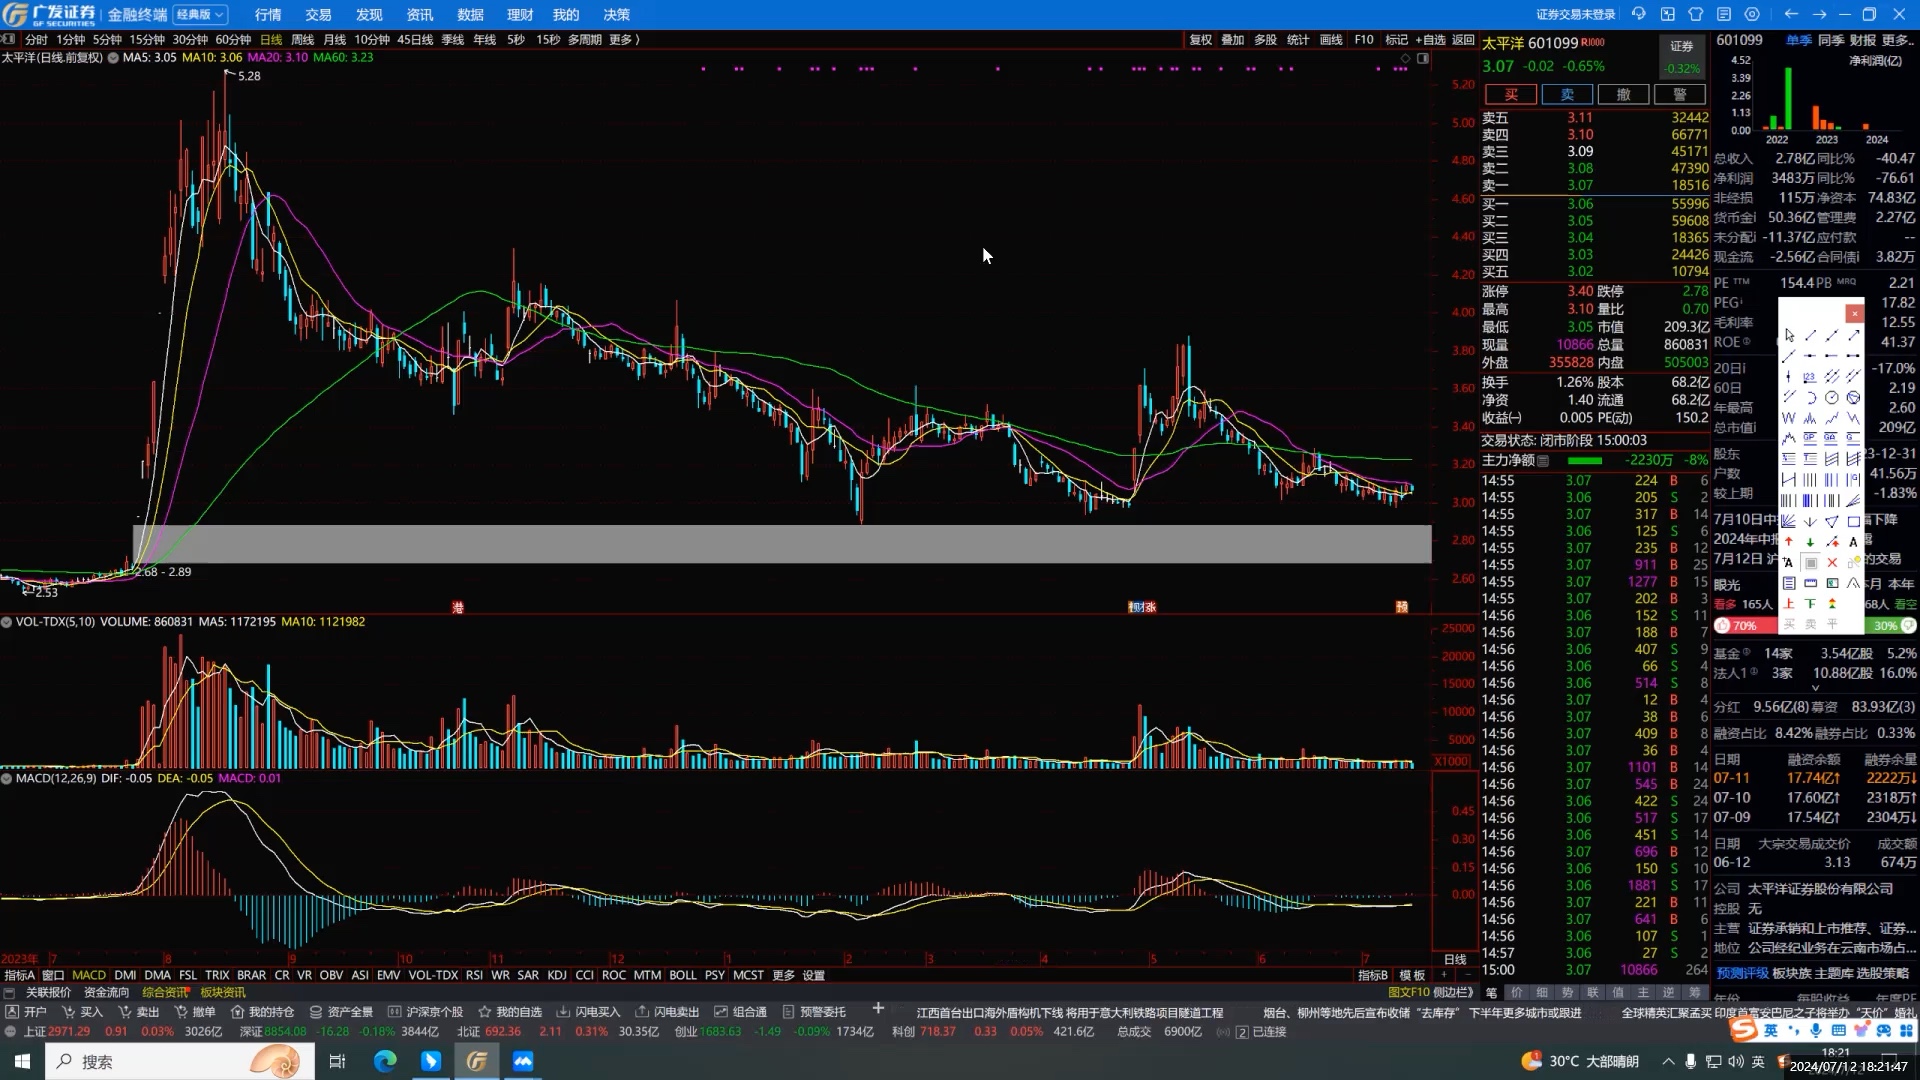Expand 更多 in the indicator bar
The width and height of the screenshot is (1920, 1080).
click(x=783, y=975)
